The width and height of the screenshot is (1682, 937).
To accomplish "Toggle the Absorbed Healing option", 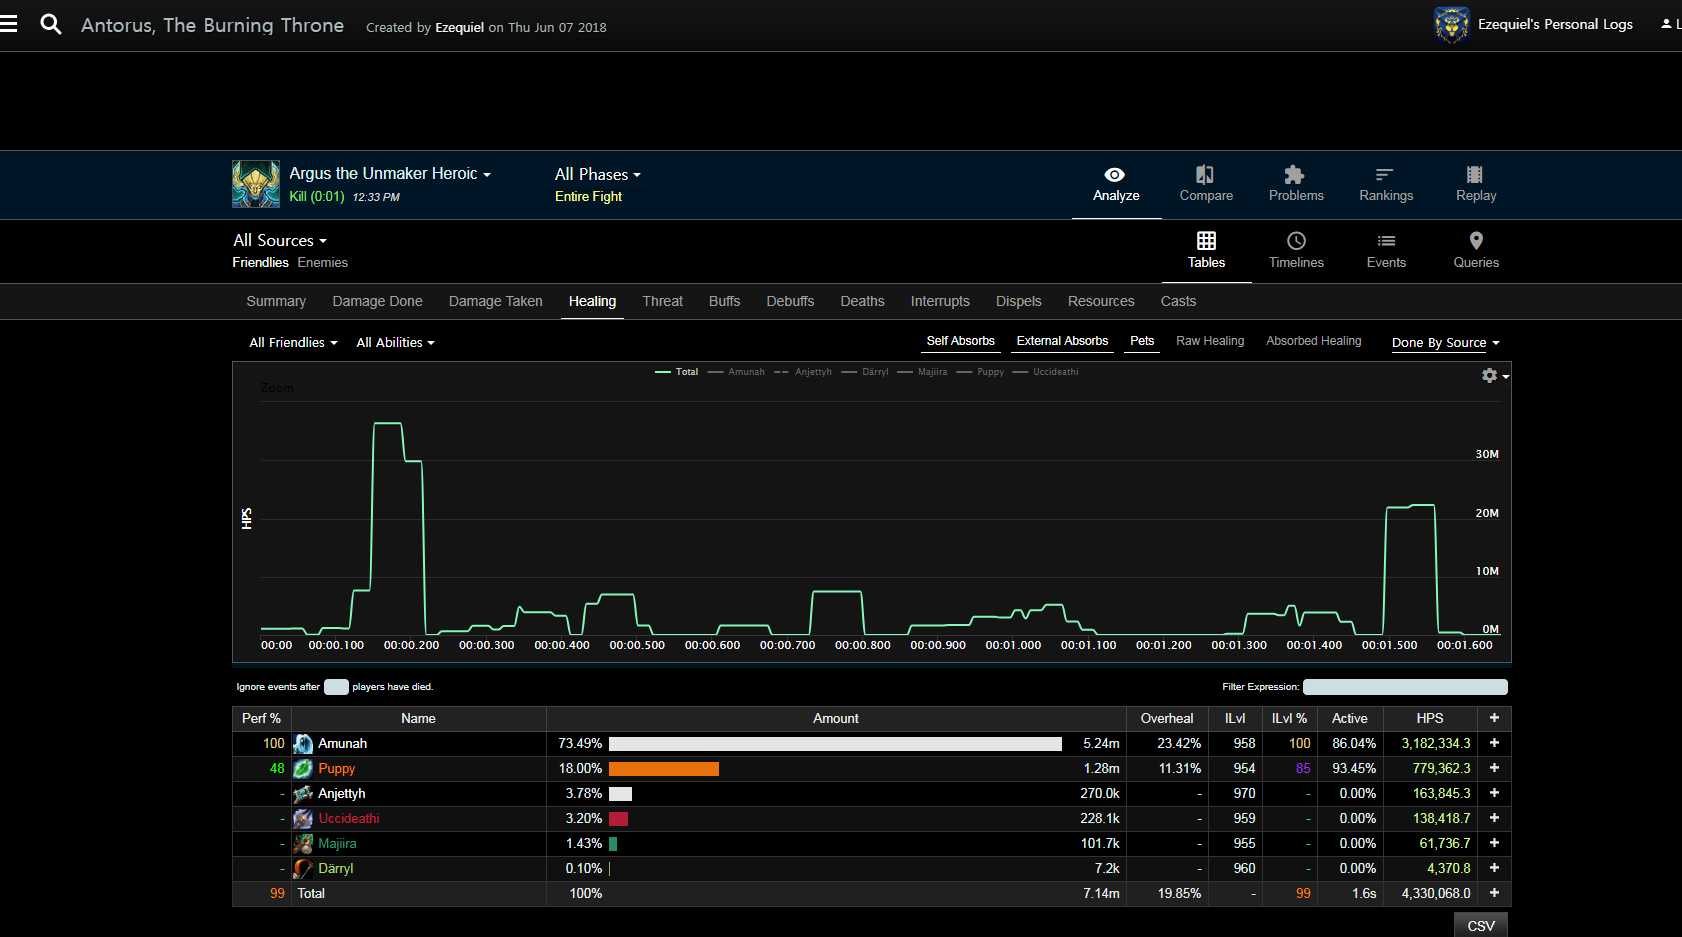I will [x=1313, y=341].
